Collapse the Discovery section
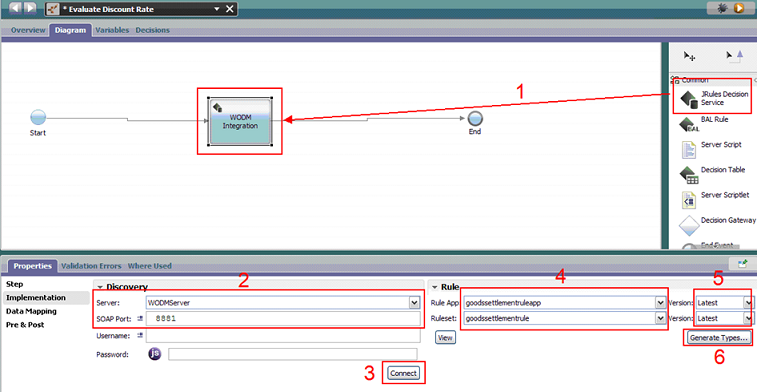This screenshot has width=757, height=392. point(99,287)
